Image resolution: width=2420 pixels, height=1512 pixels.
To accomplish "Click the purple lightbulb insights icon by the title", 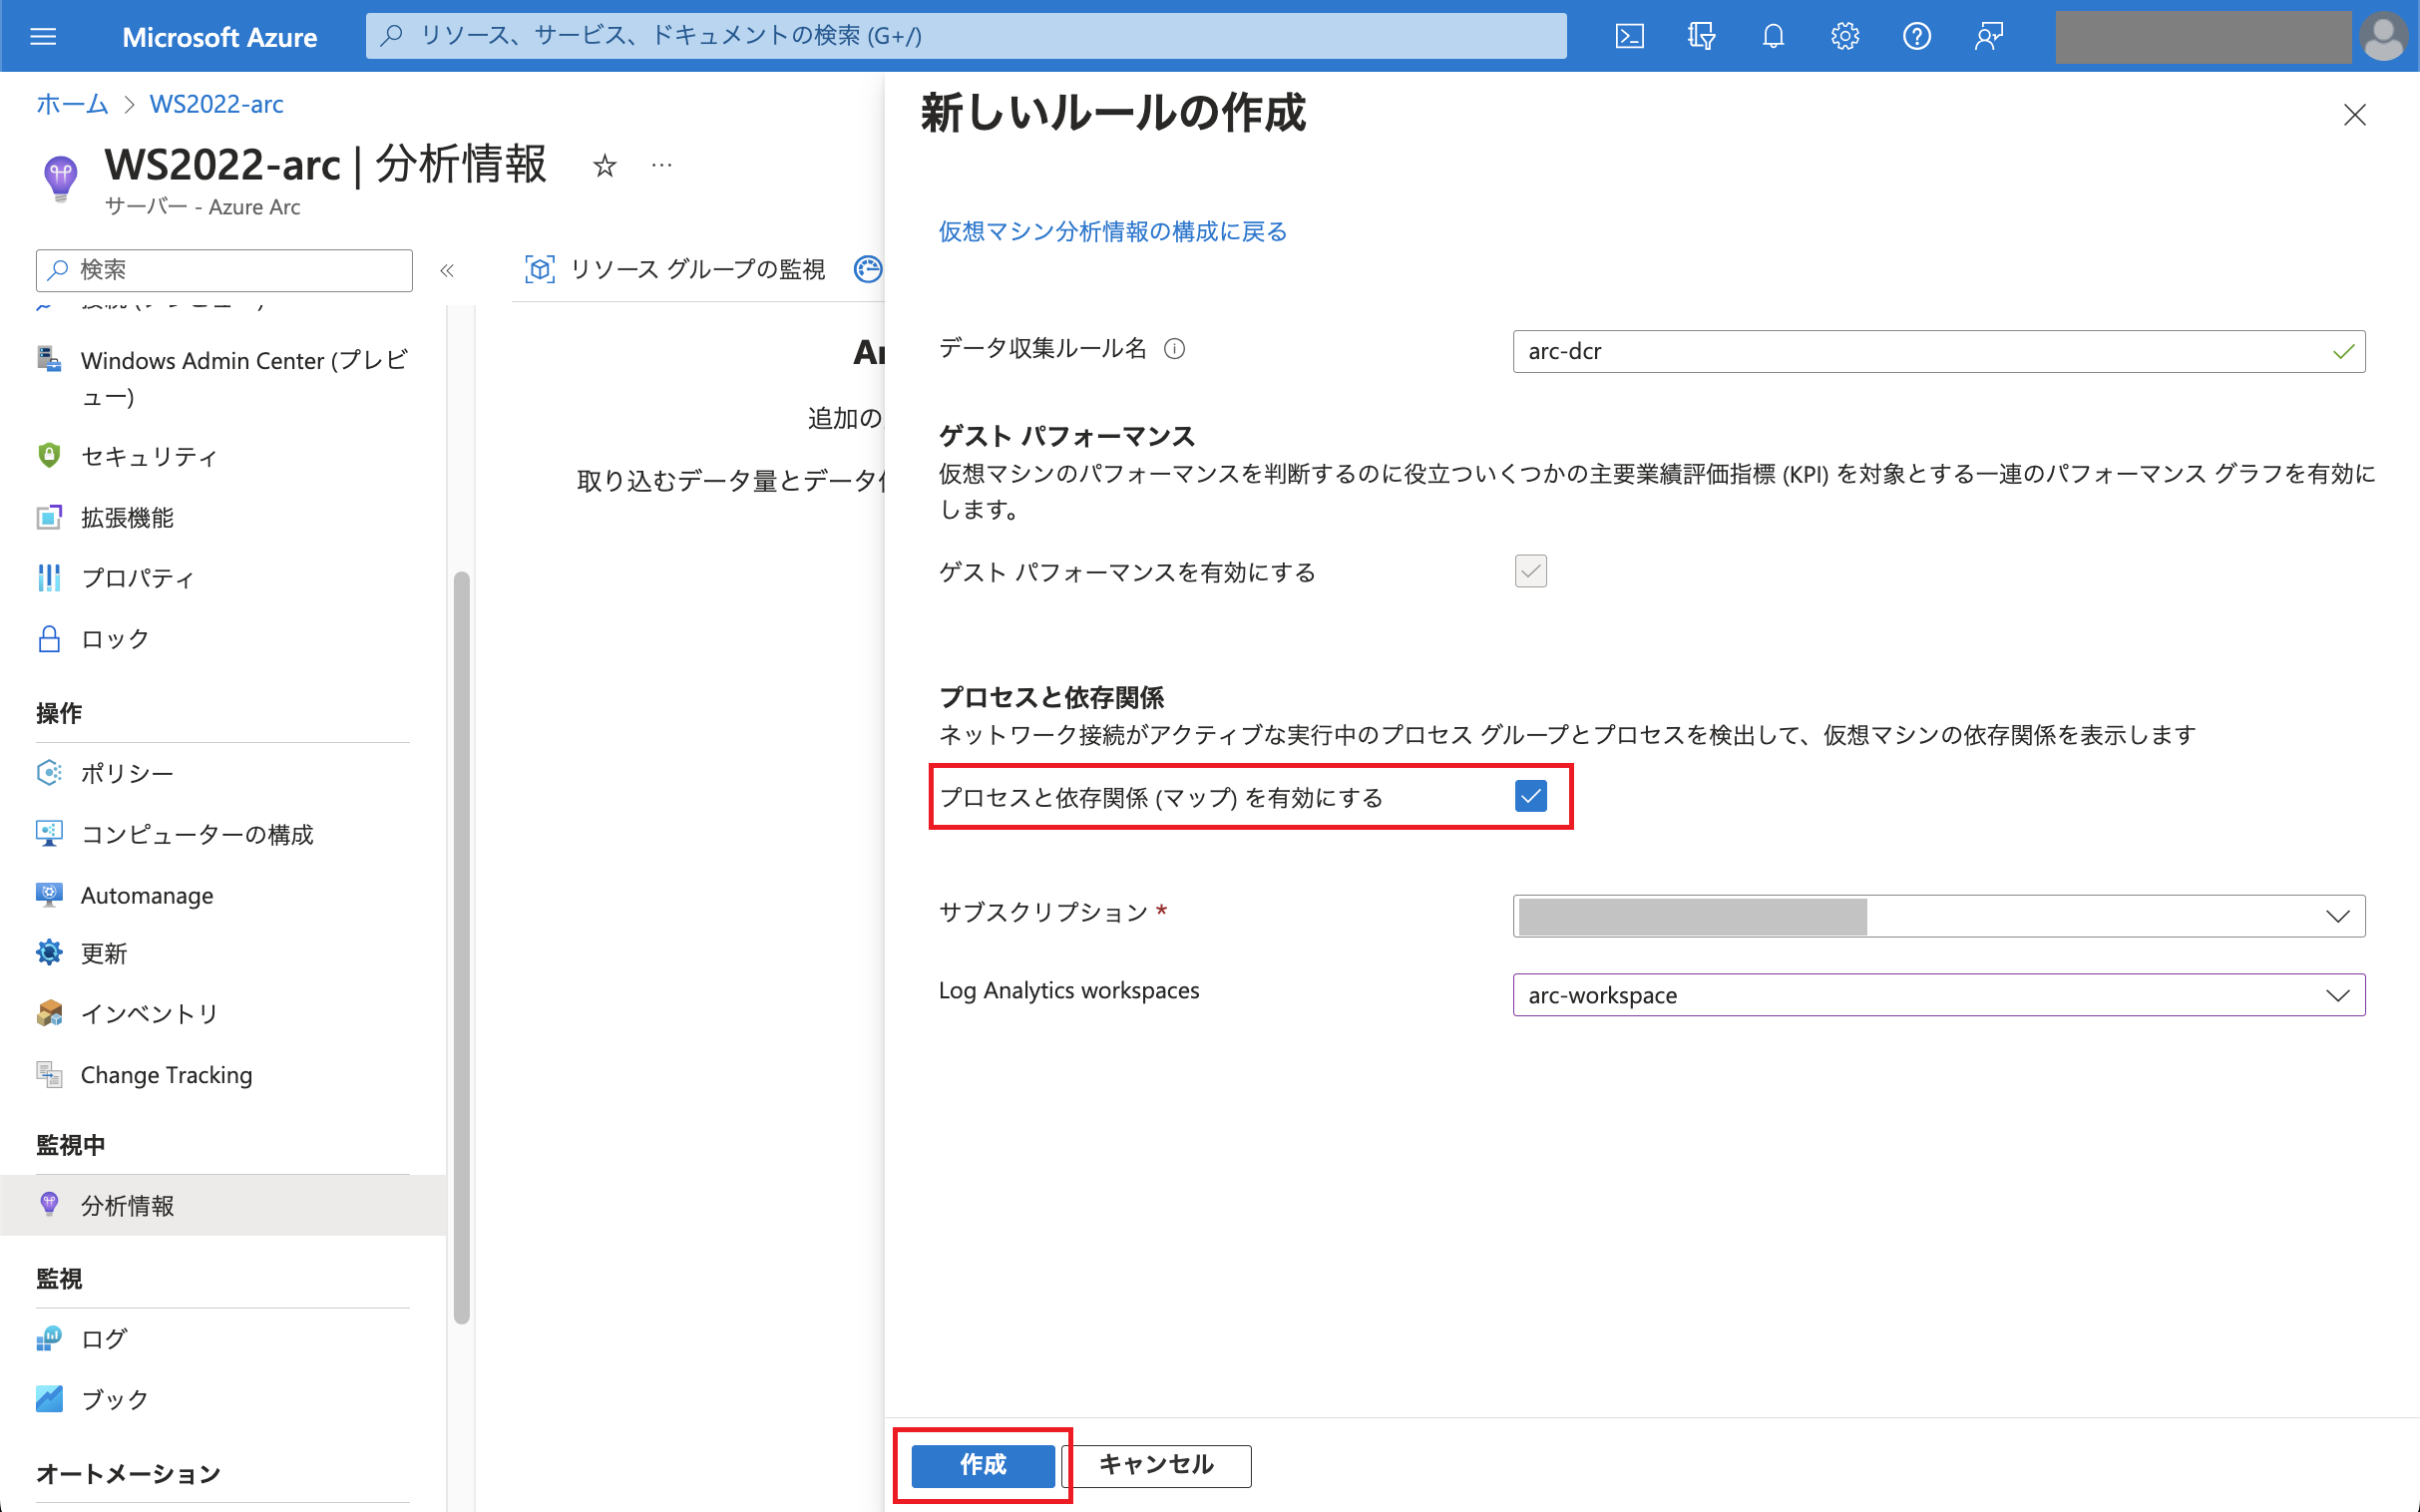I will pyautogui.click(x=60, y=178).
